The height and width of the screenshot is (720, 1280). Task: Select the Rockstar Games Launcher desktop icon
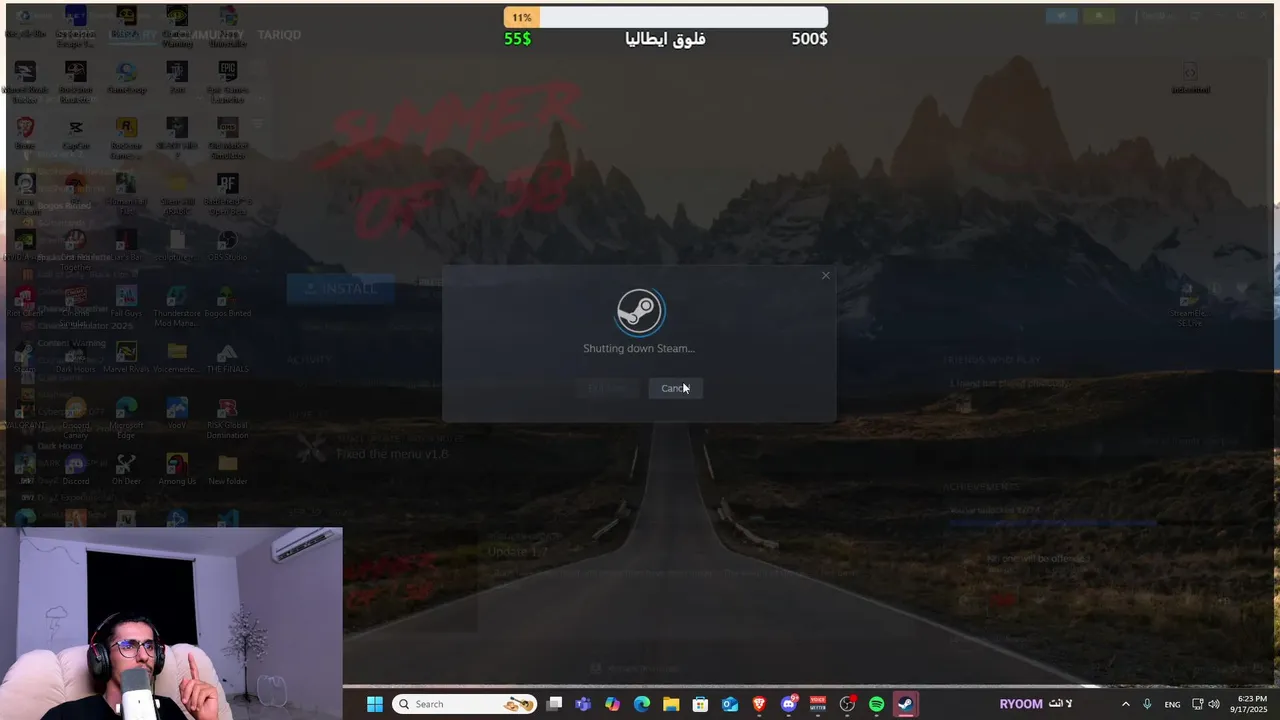126,138
